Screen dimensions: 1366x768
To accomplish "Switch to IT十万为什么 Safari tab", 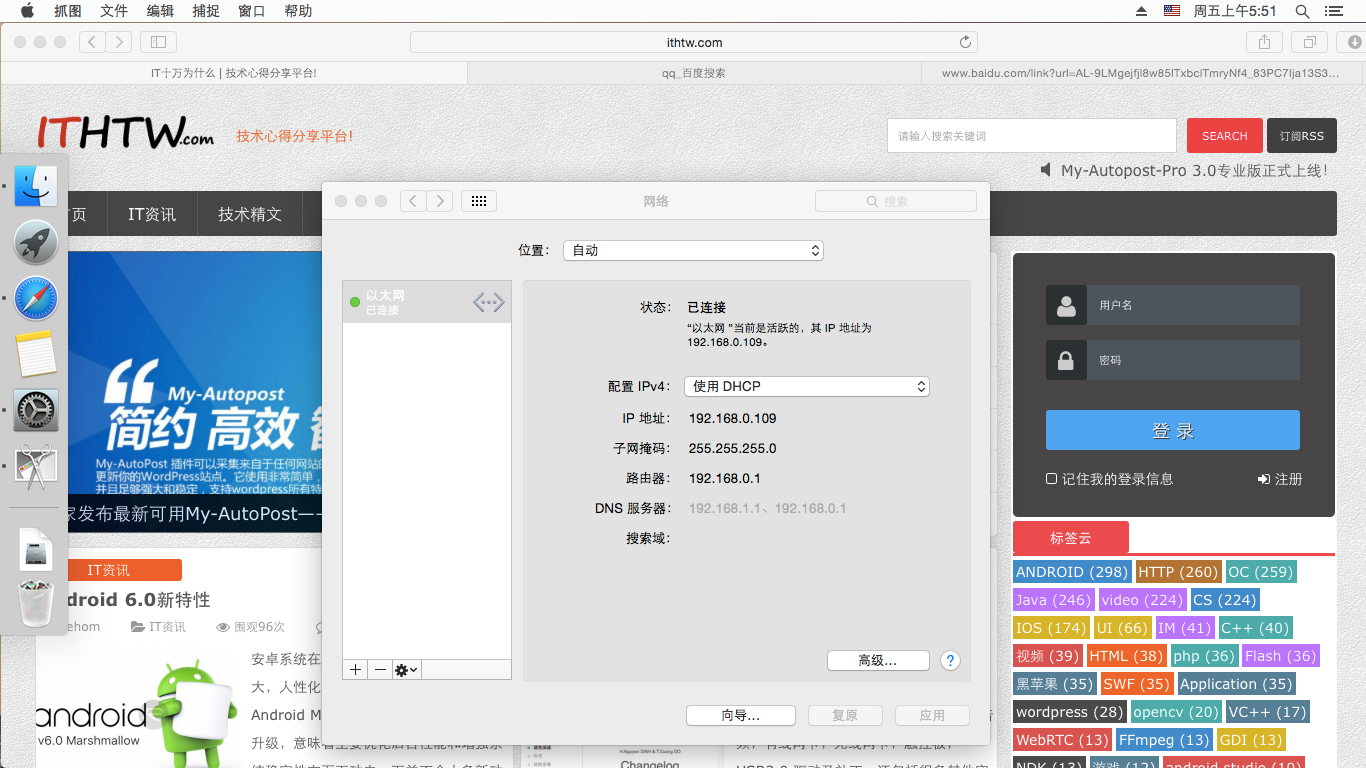I will coord(233,73).
